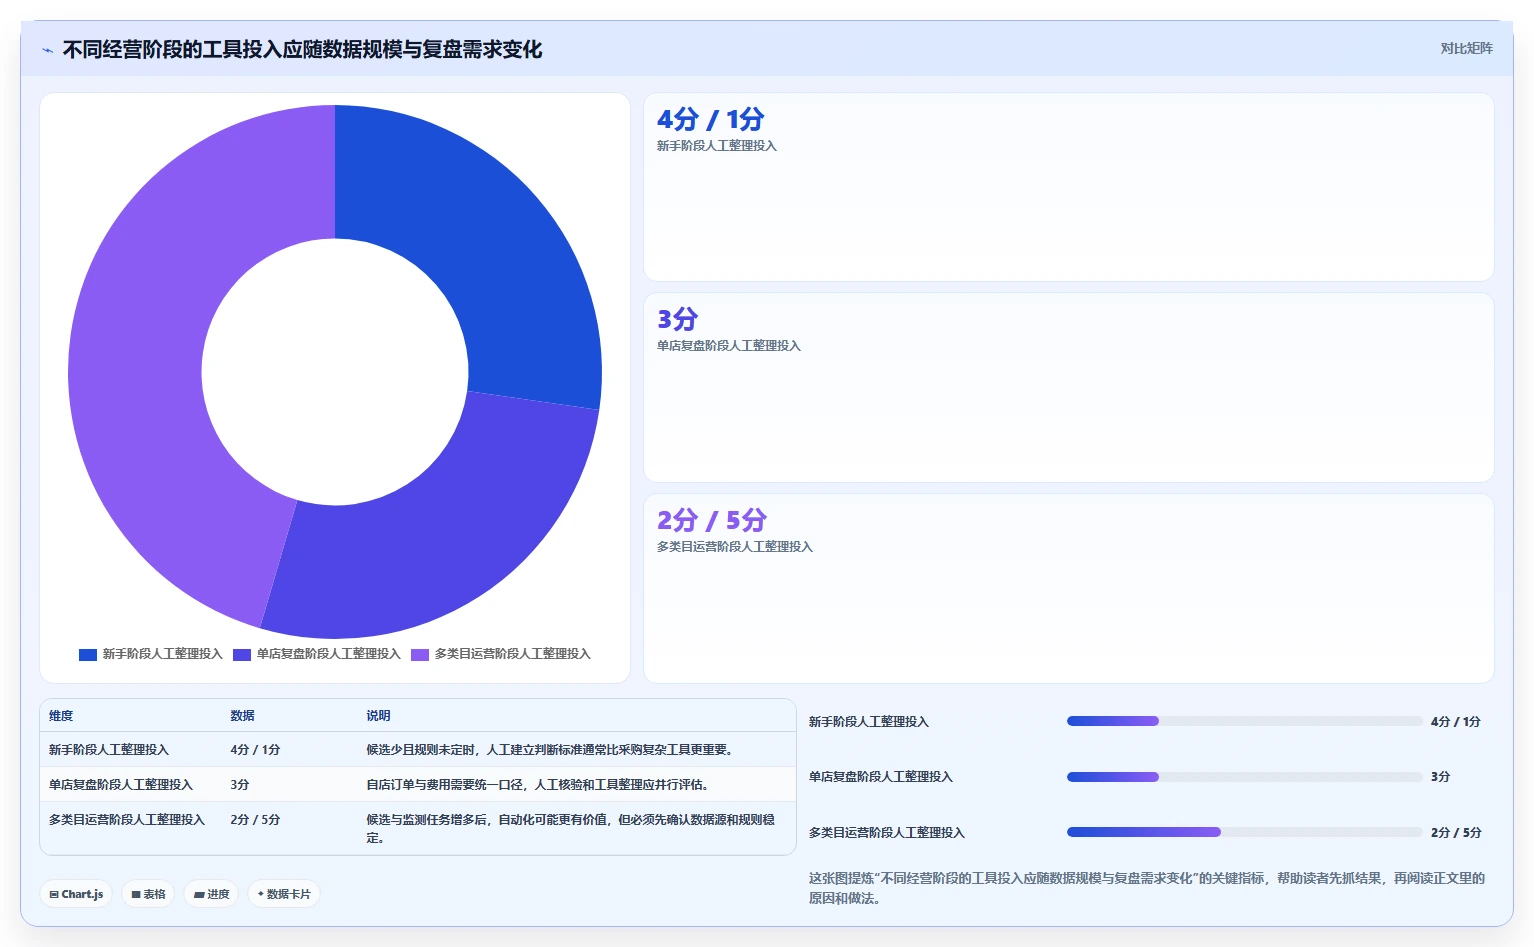Toggle 新手阶段人工整理投入 legend color box

tap(88, 654)
